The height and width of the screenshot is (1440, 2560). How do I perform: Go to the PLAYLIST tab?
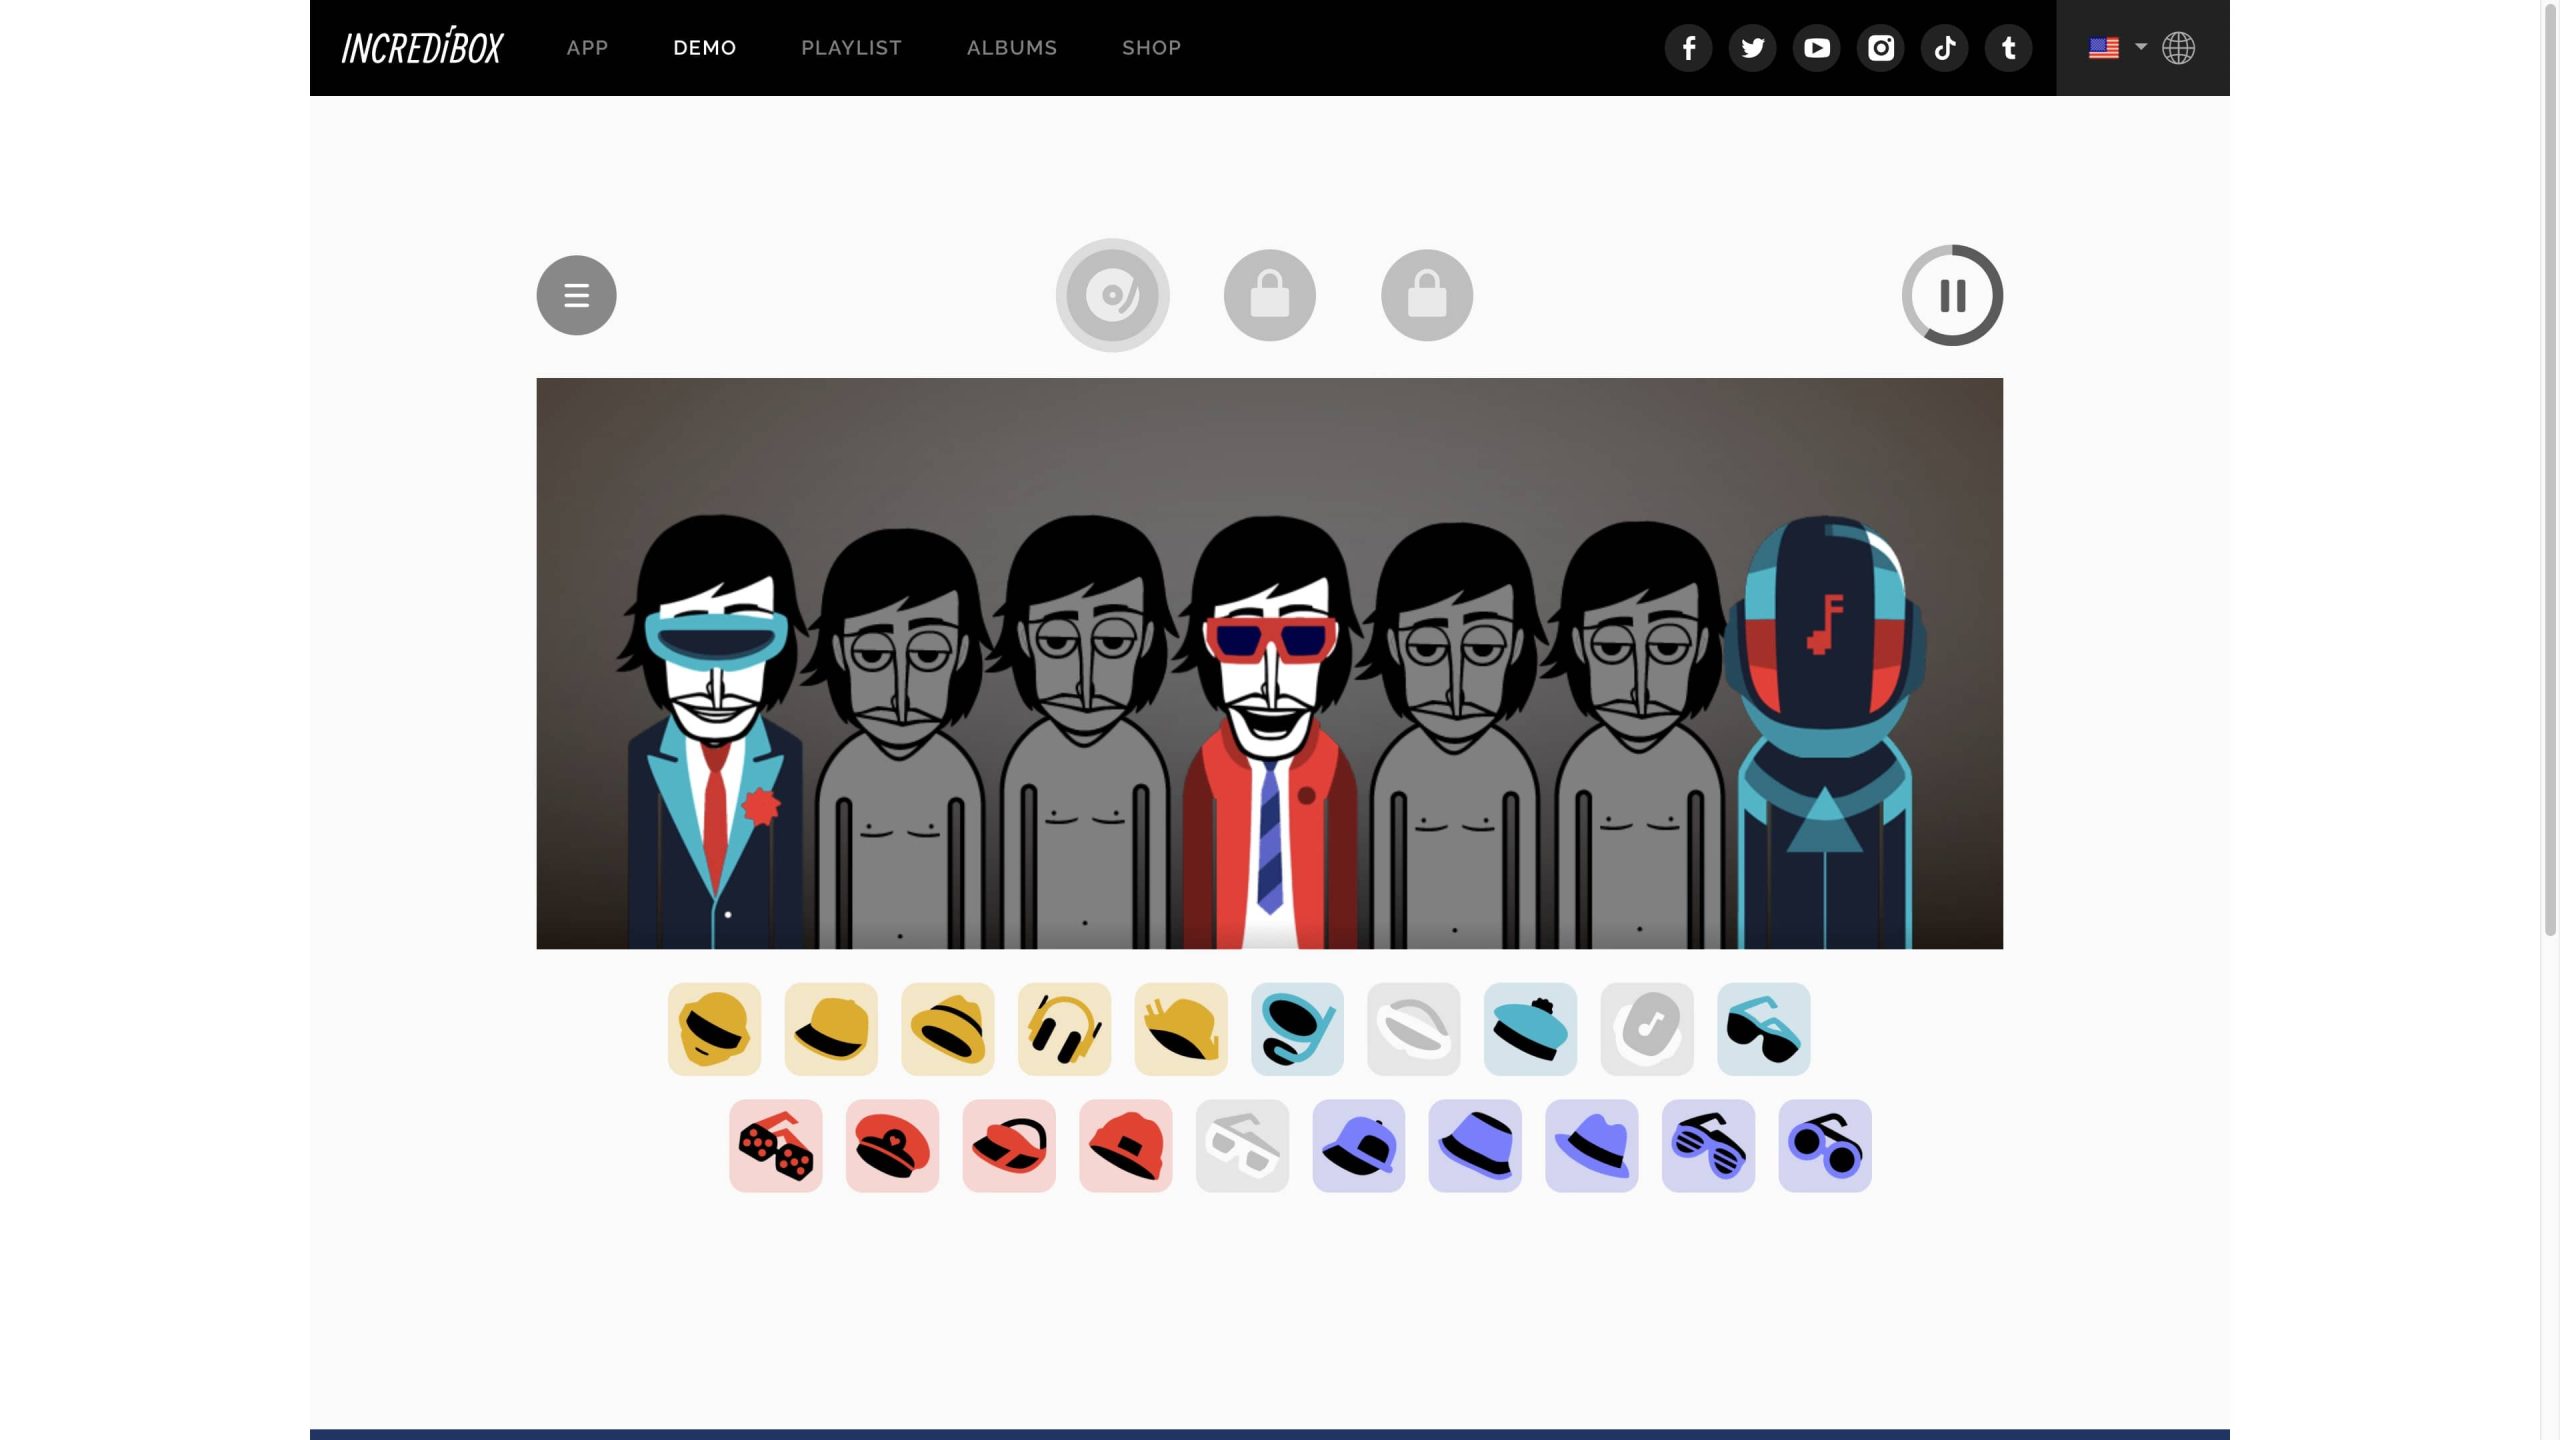(x=851, y=48)
